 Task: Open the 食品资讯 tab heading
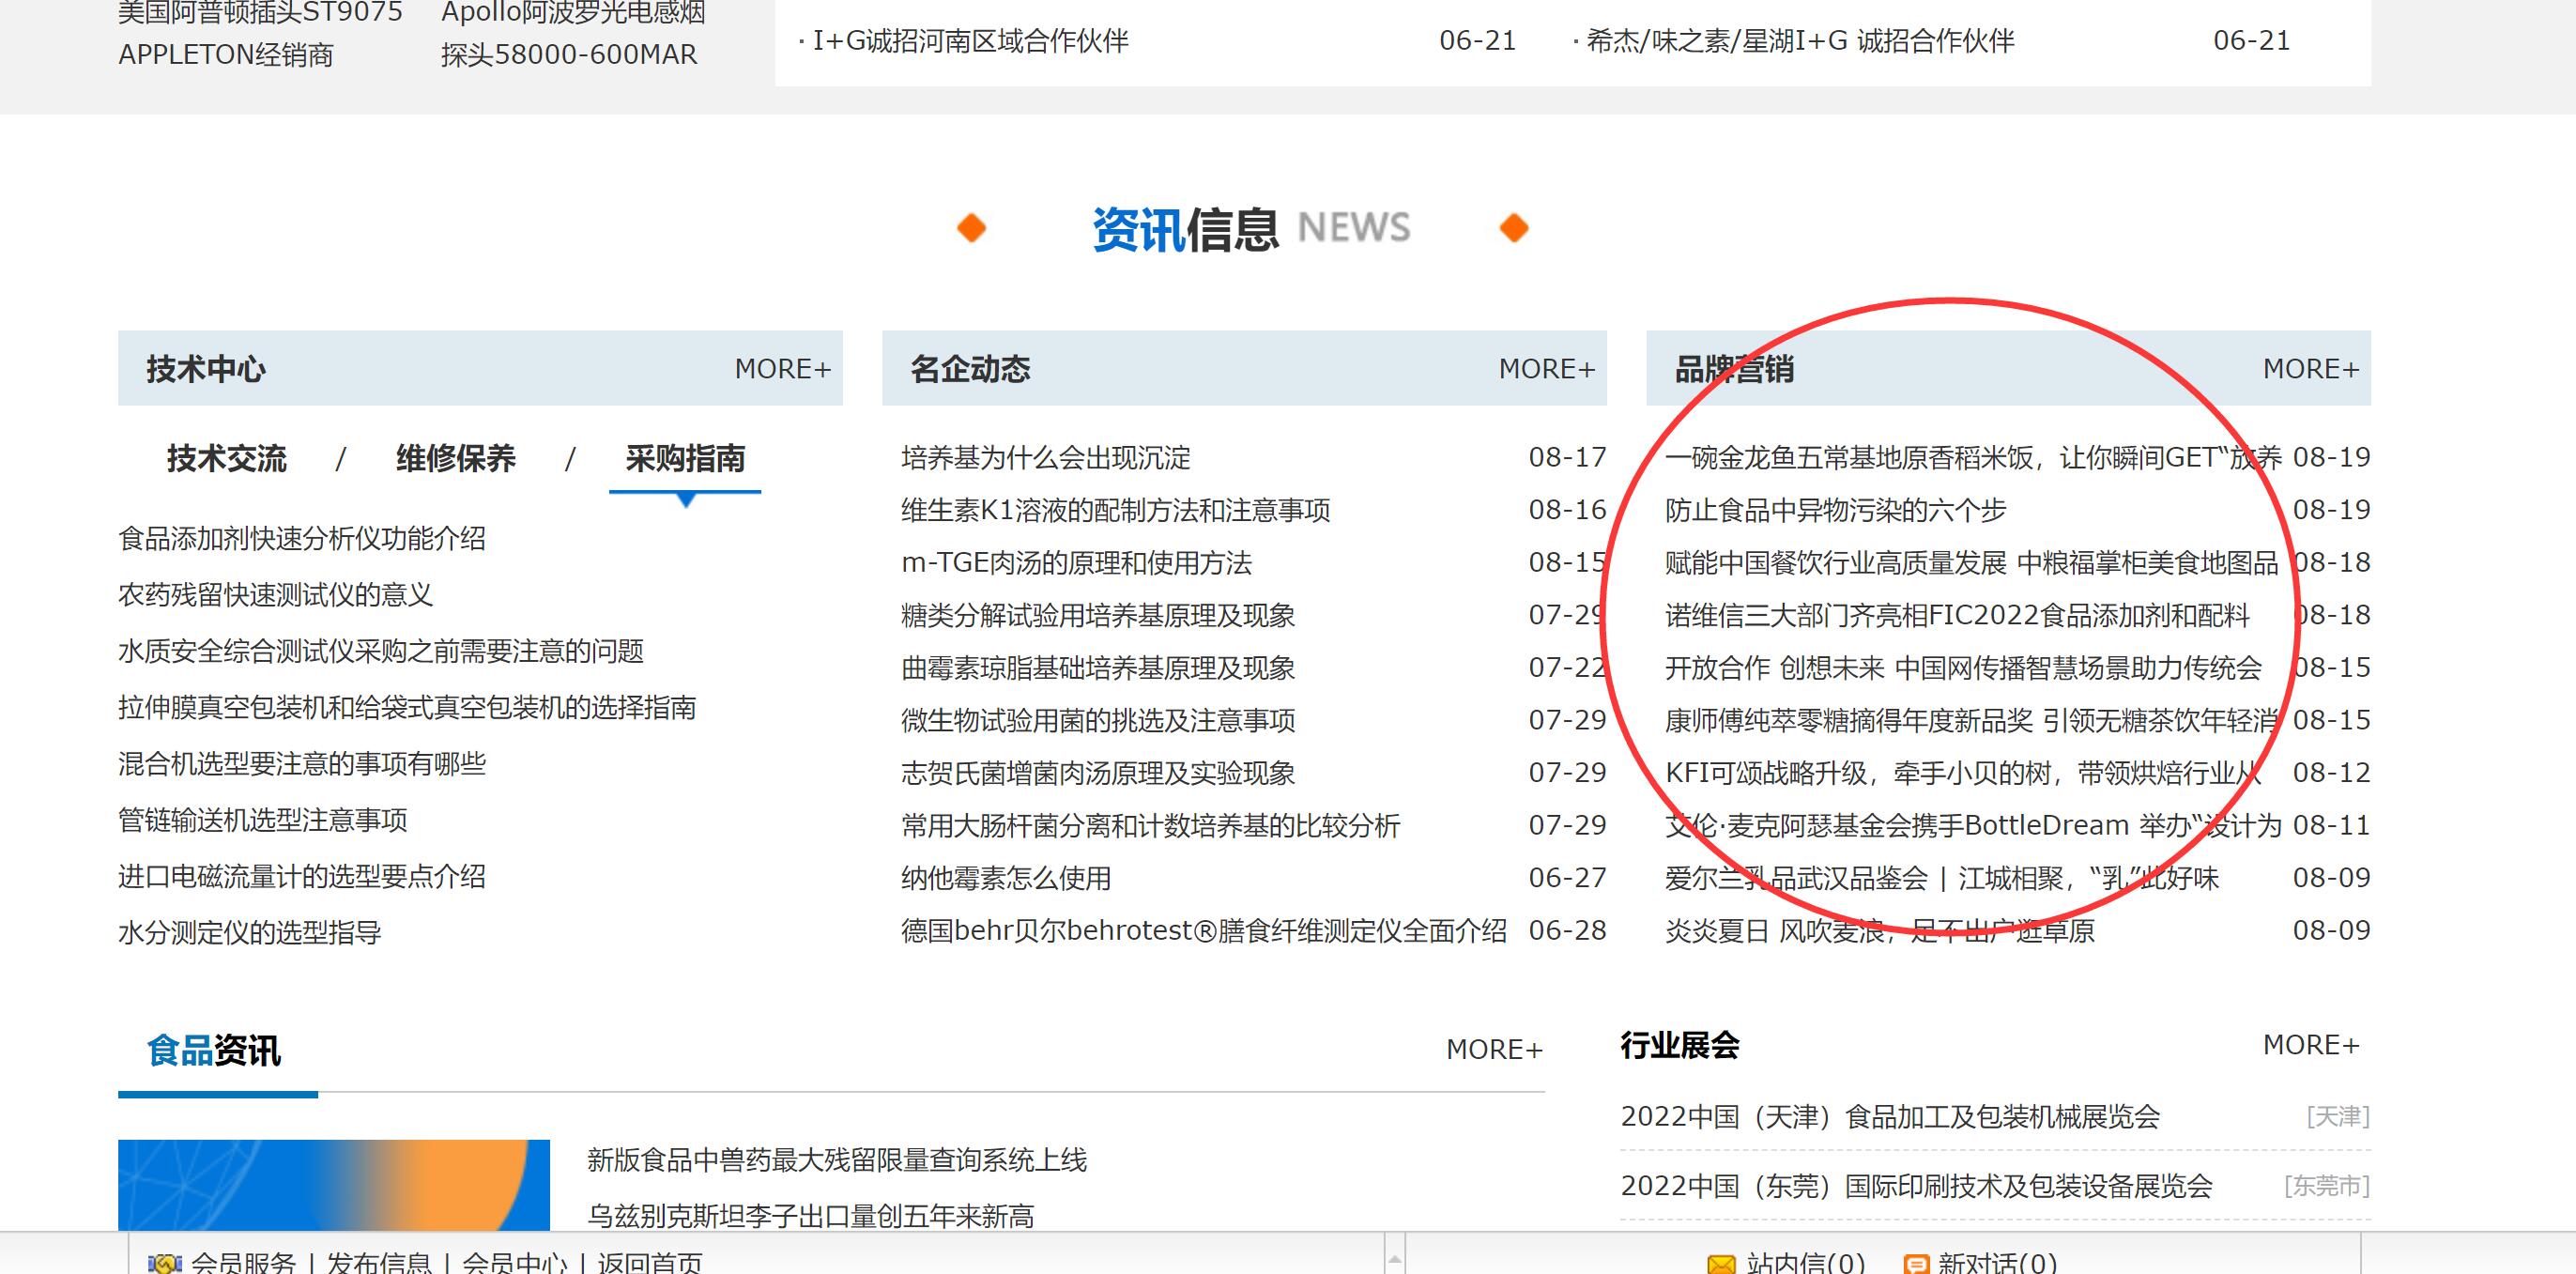click(x=214, y=1051)
